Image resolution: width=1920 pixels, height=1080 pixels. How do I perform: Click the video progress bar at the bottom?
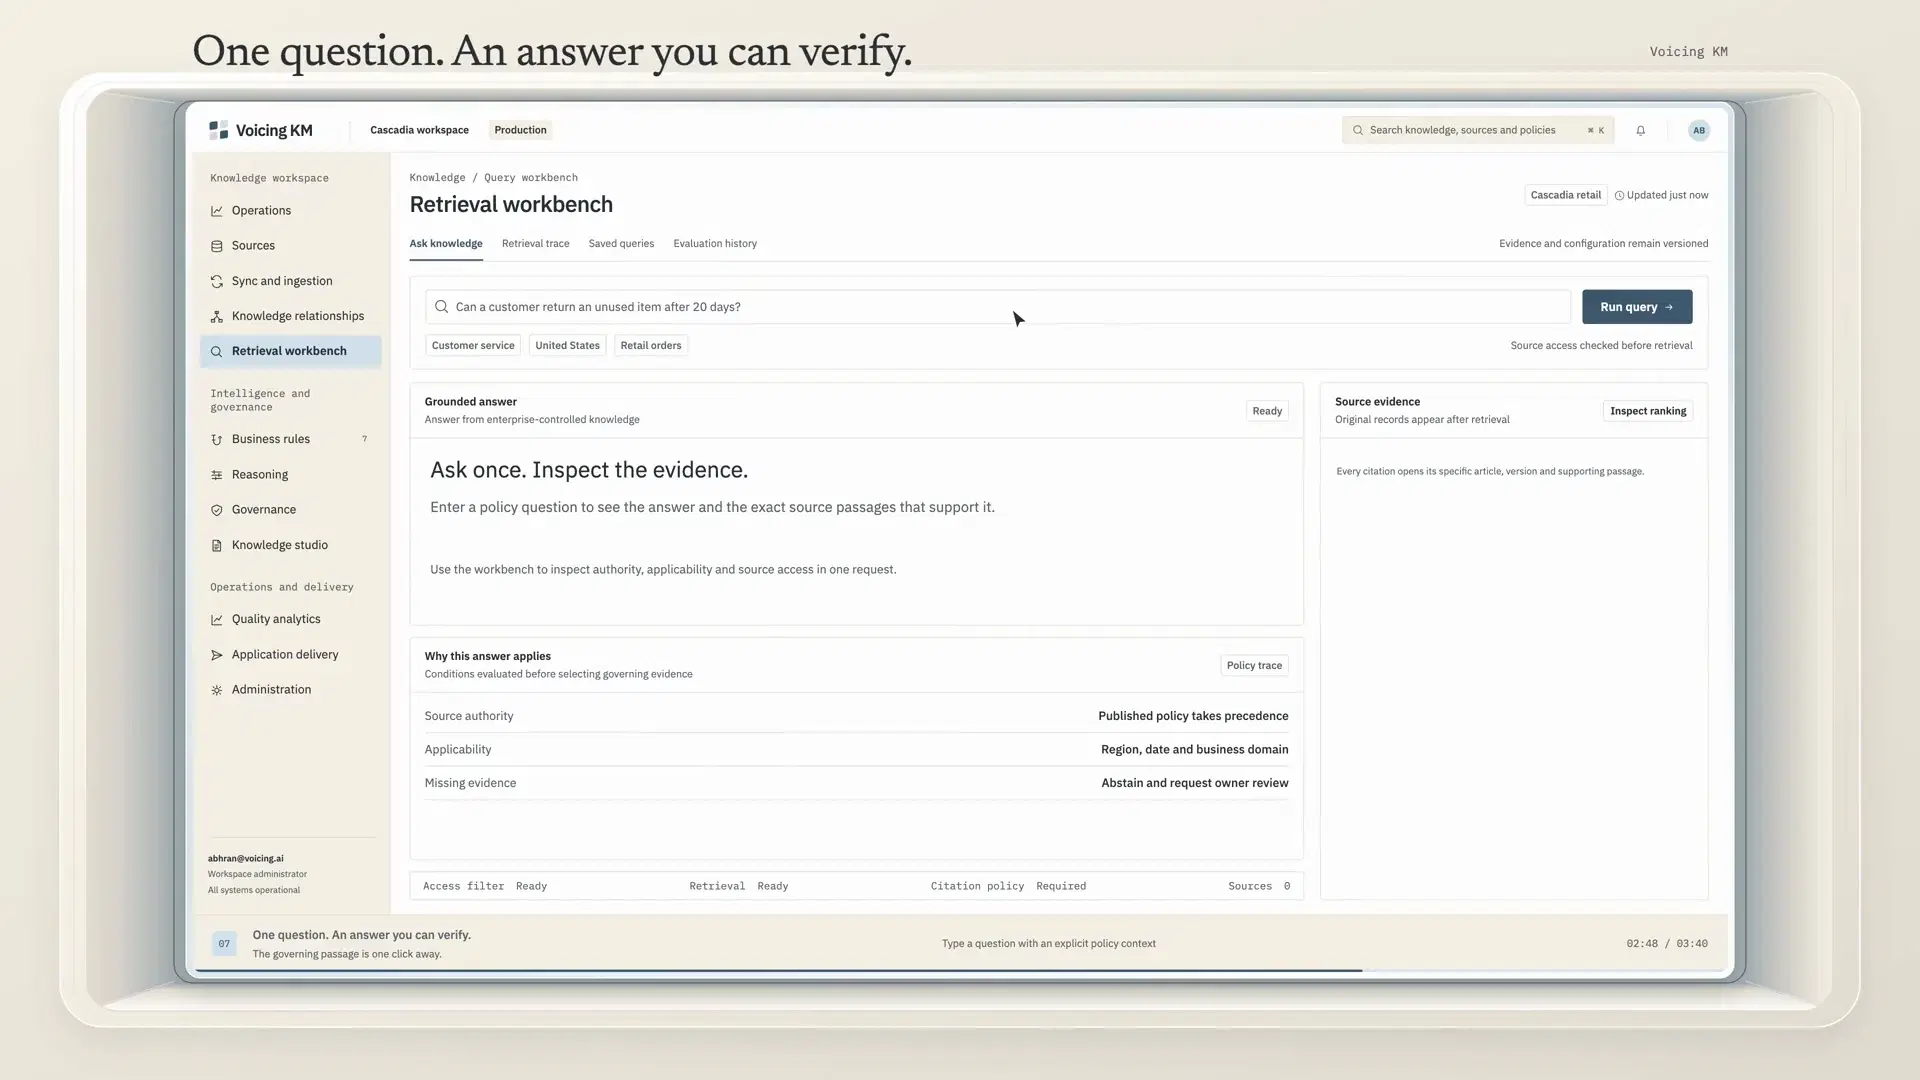(x=960, y=970)
